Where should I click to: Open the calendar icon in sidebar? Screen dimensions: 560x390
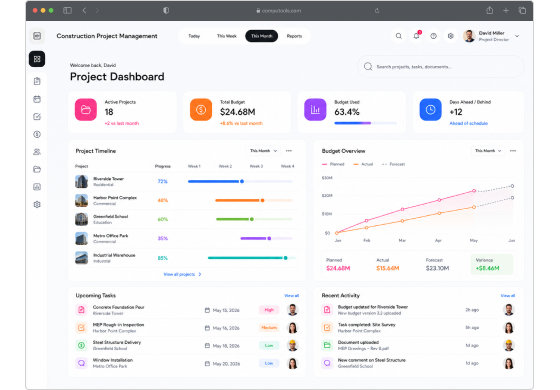pyautogui.click(x=37, y=99)
